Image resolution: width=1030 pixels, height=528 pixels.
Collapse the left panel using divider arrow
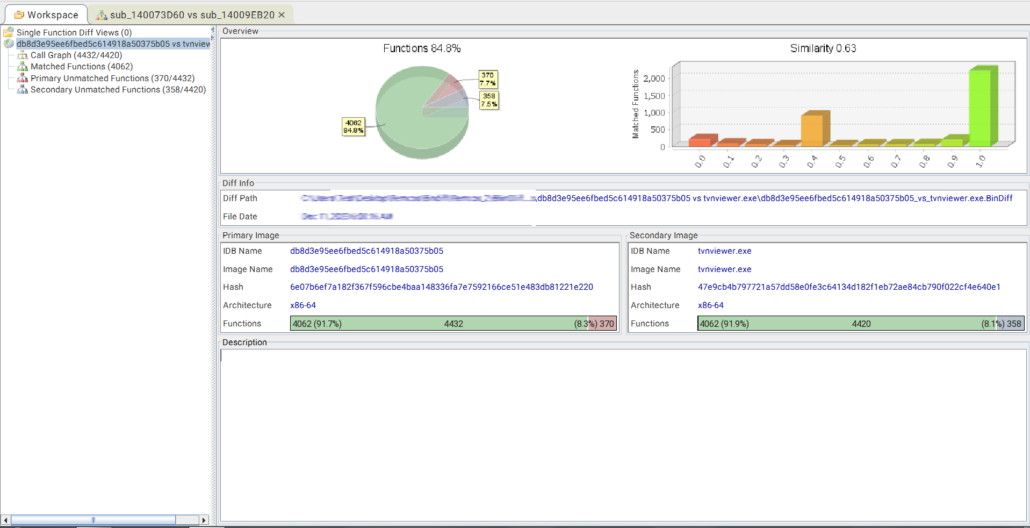214,30
